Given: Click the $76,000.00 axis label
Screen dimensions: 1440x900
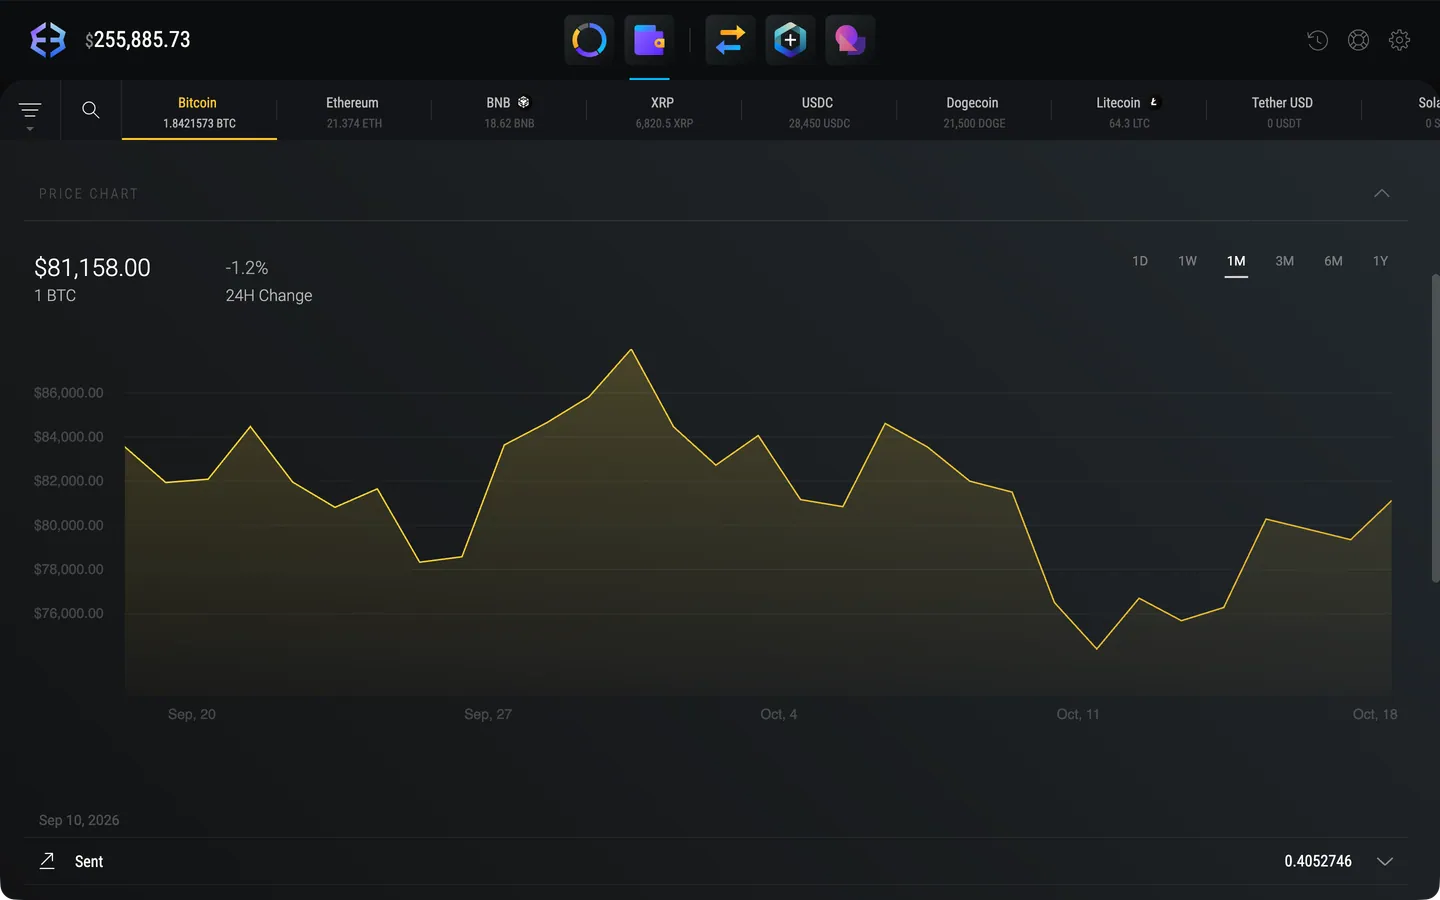Looking at the screenshot, I should tap(69, 613).
